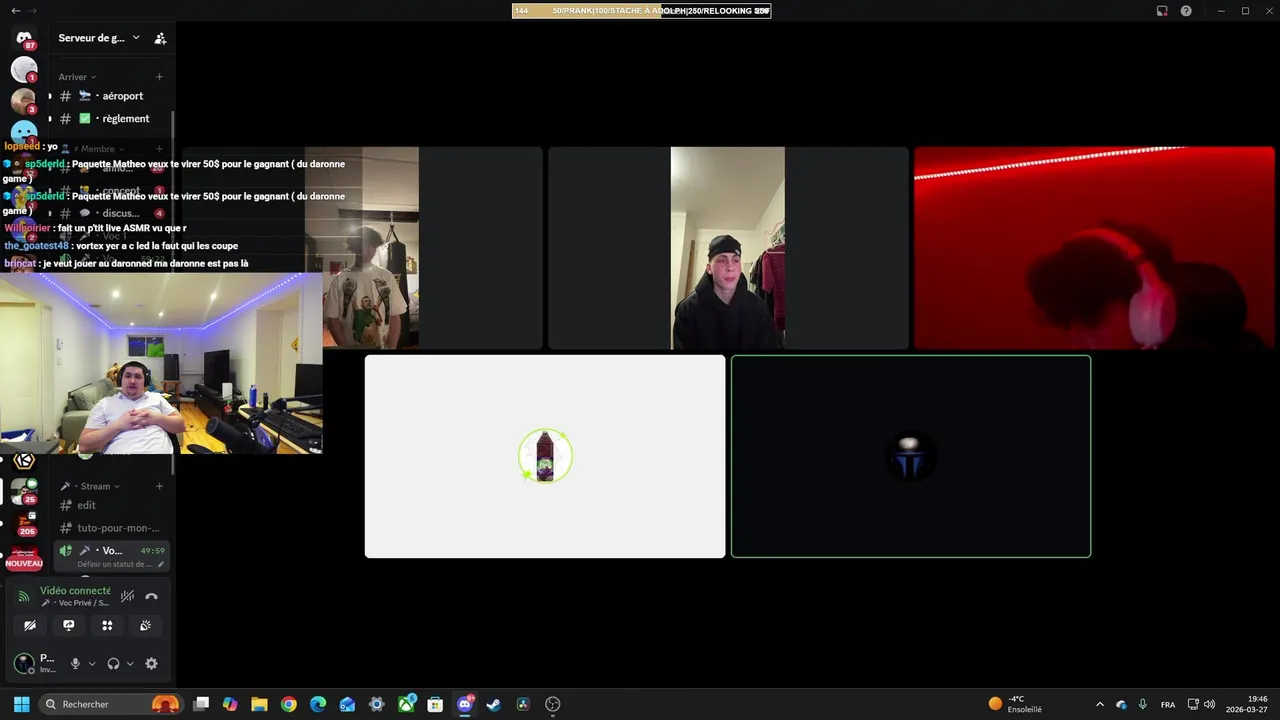Show hidden system tray icons
This screenshot has height=720, width=1280.
(1100, 704)
